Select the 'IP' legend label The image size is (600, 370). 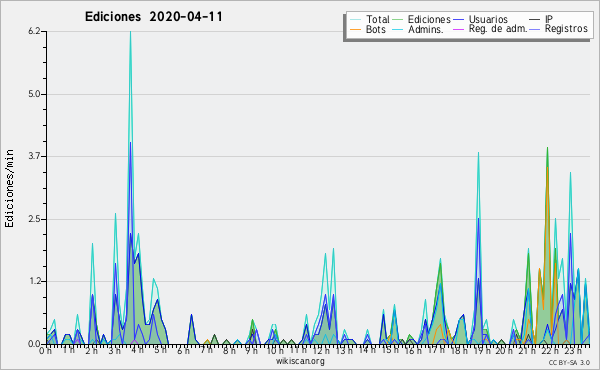point(549,19)
